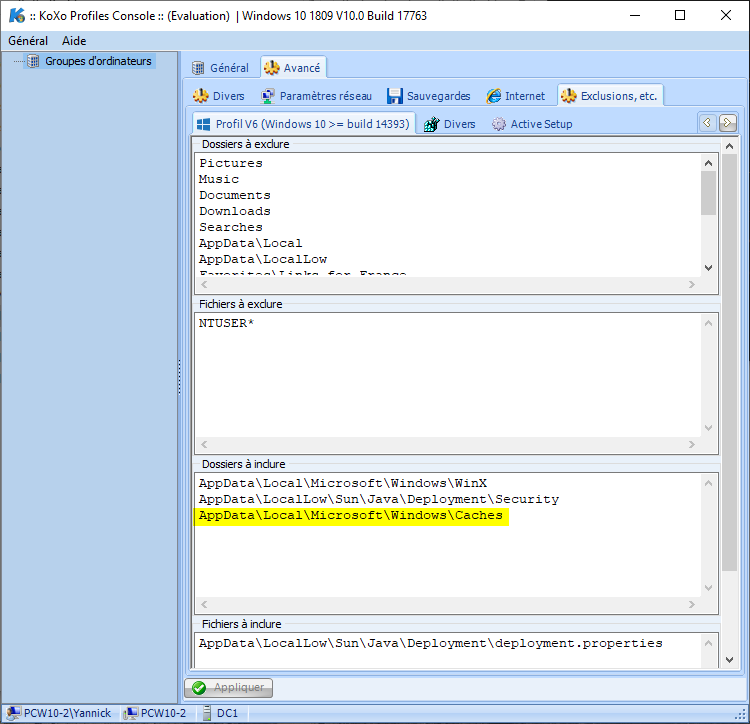The width and height of the screenshot is (750, 724).
Task: Click the AppData\LocalLow excluded folder line
Action: click(x=263, y=259)
